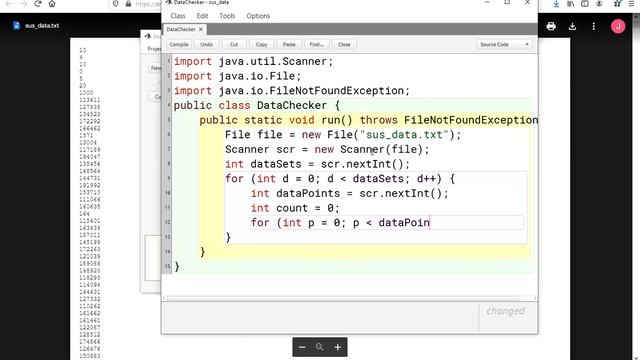640x360 pixels.
Task: Open the Find... search button
Action: [x=316, y=44]
